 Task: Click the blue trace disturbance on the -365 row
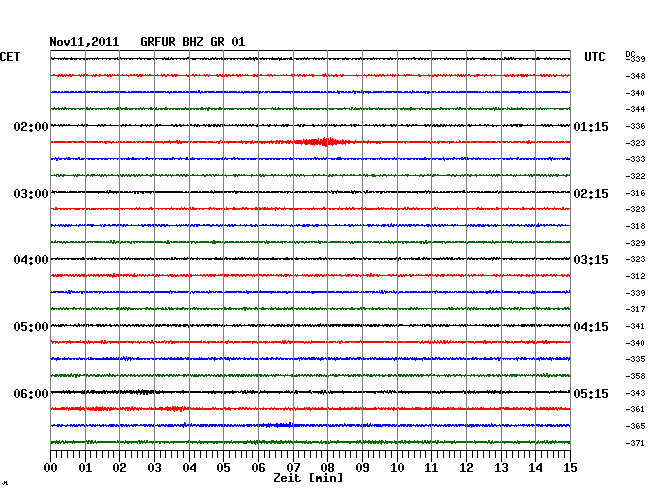pos(279,425)
